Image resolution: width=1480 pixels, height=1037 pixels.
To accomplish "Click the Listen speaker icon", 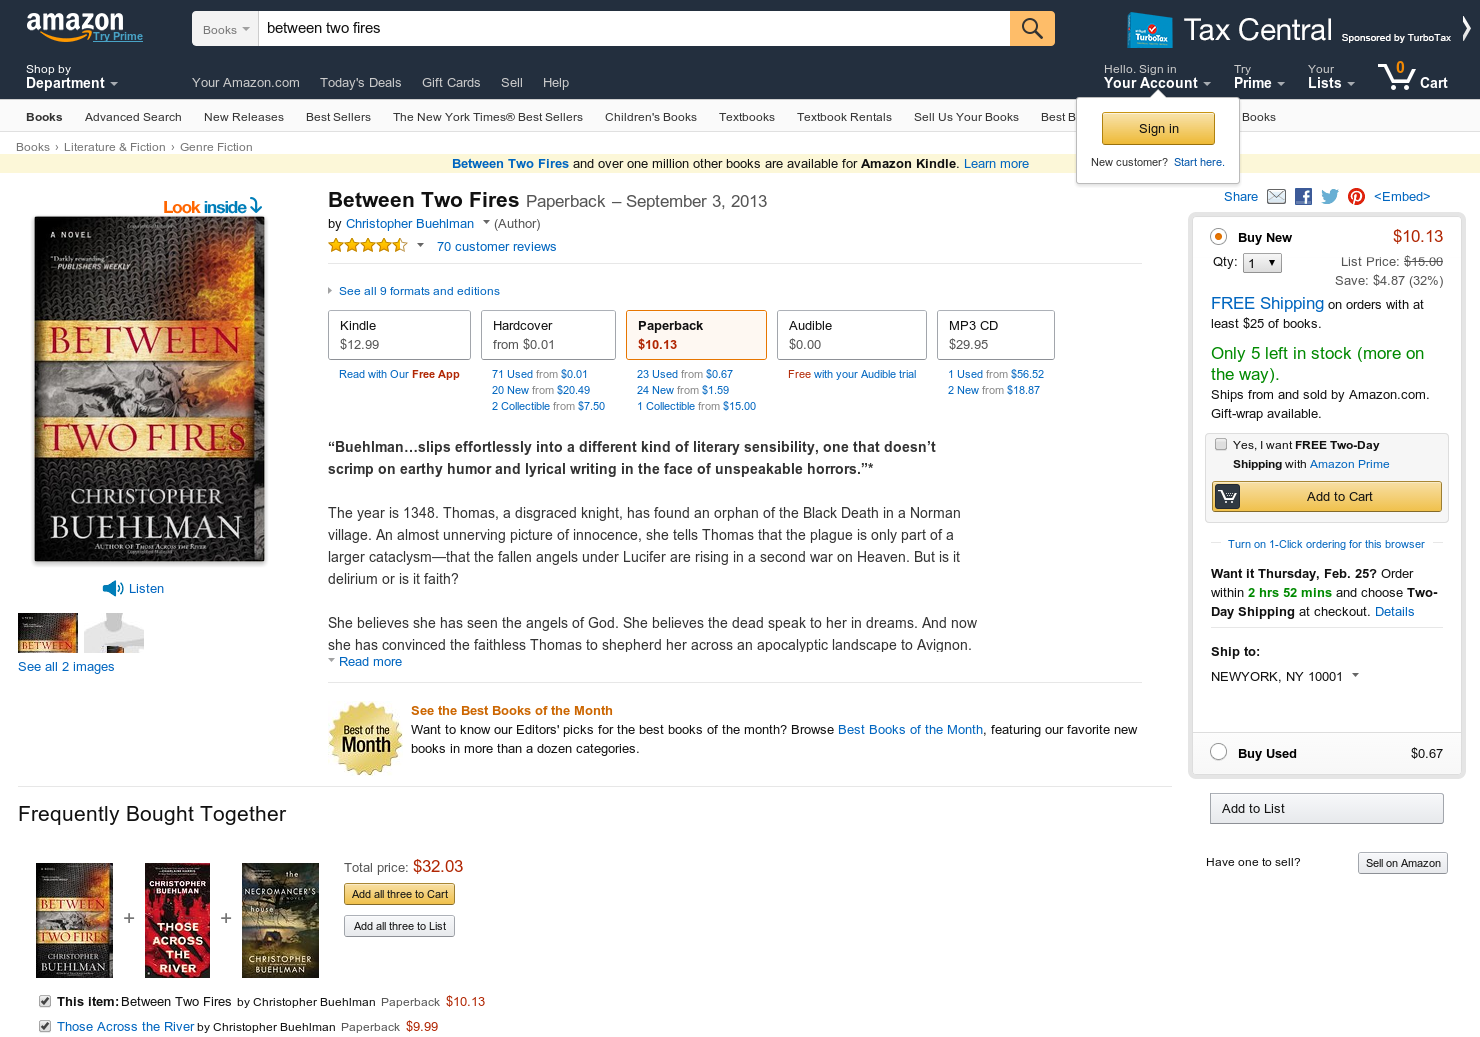I will (x=112, y=588).
